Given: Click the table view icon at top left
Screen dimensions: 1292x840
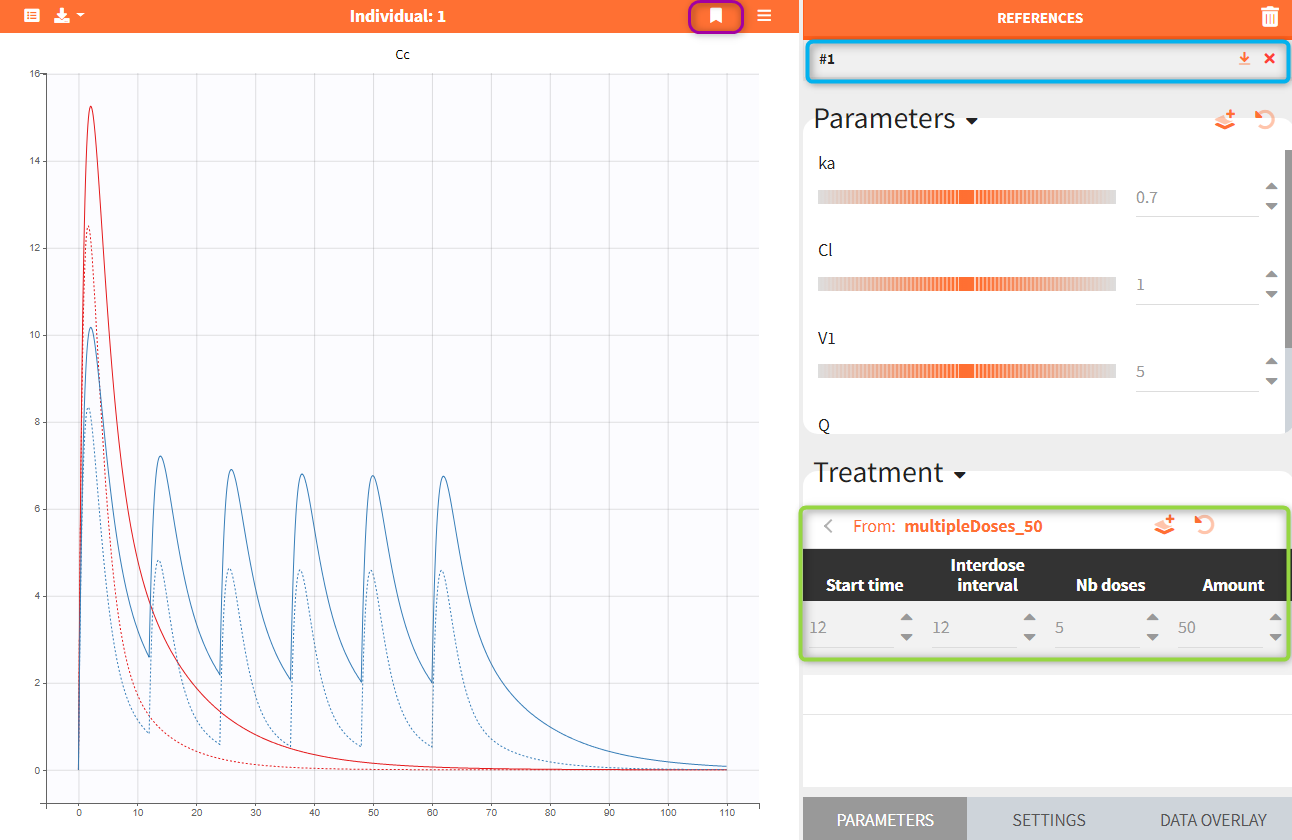Looking at the screenshot, I should click(x=32, y=16).
